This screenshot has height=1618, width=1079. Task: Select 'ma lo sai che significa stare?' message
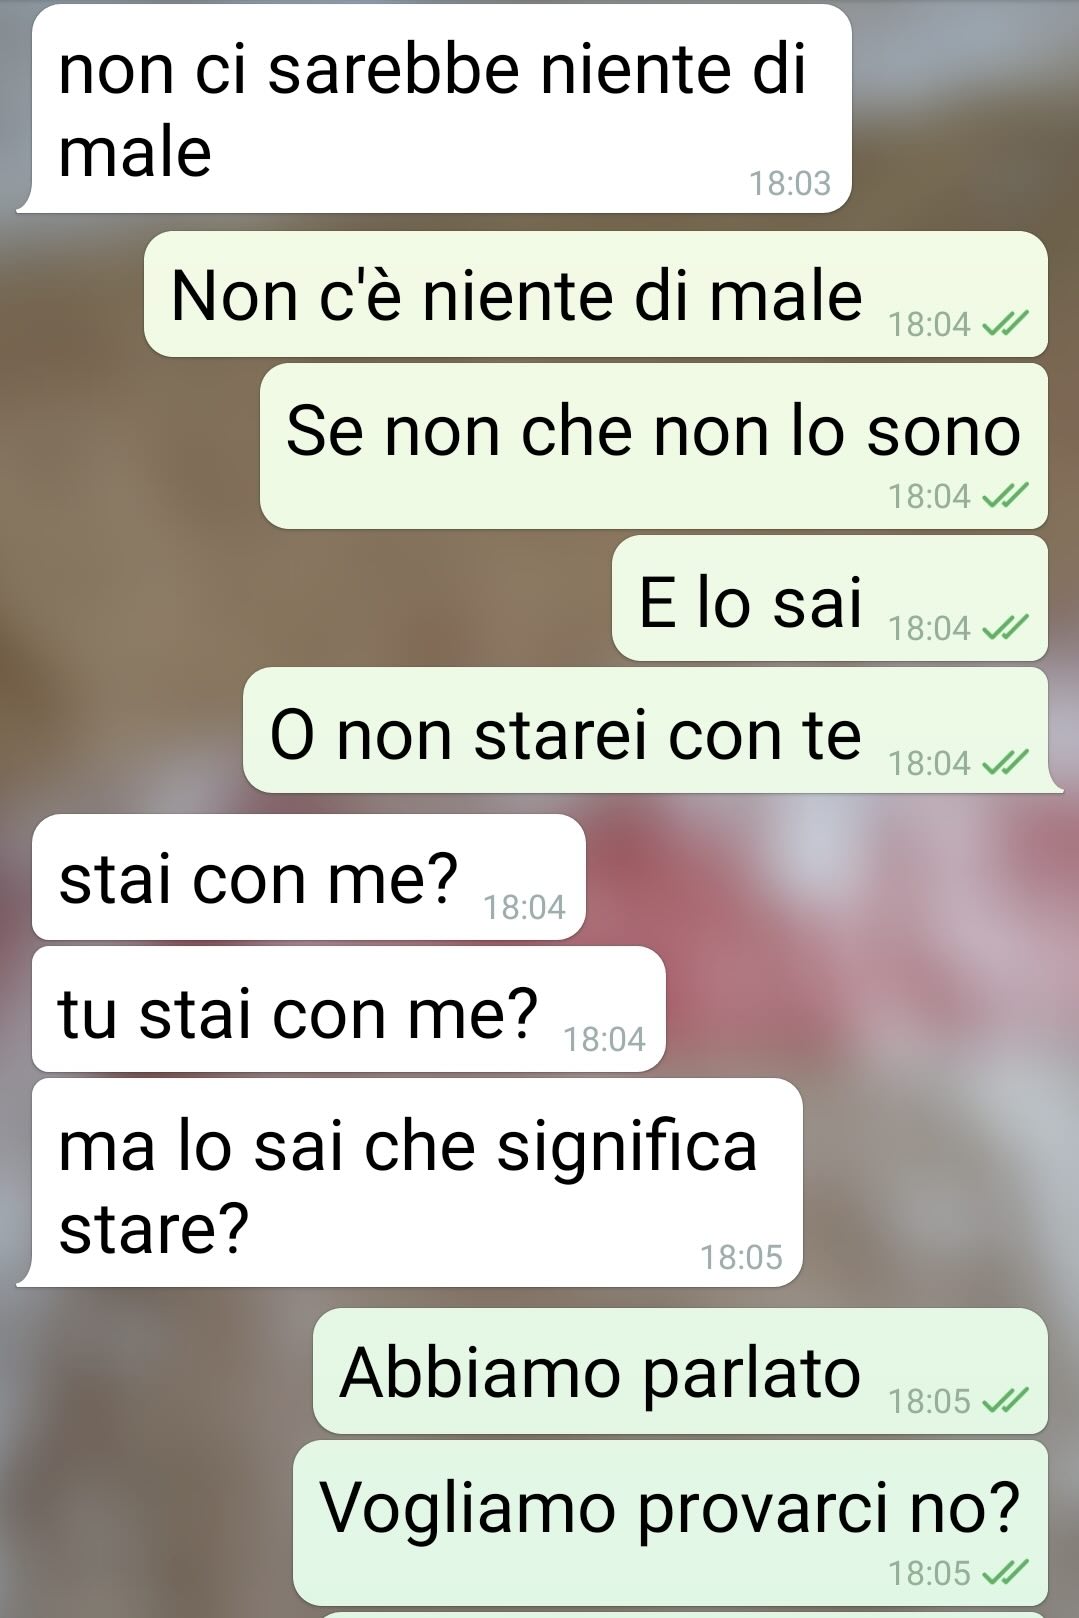410,1182
